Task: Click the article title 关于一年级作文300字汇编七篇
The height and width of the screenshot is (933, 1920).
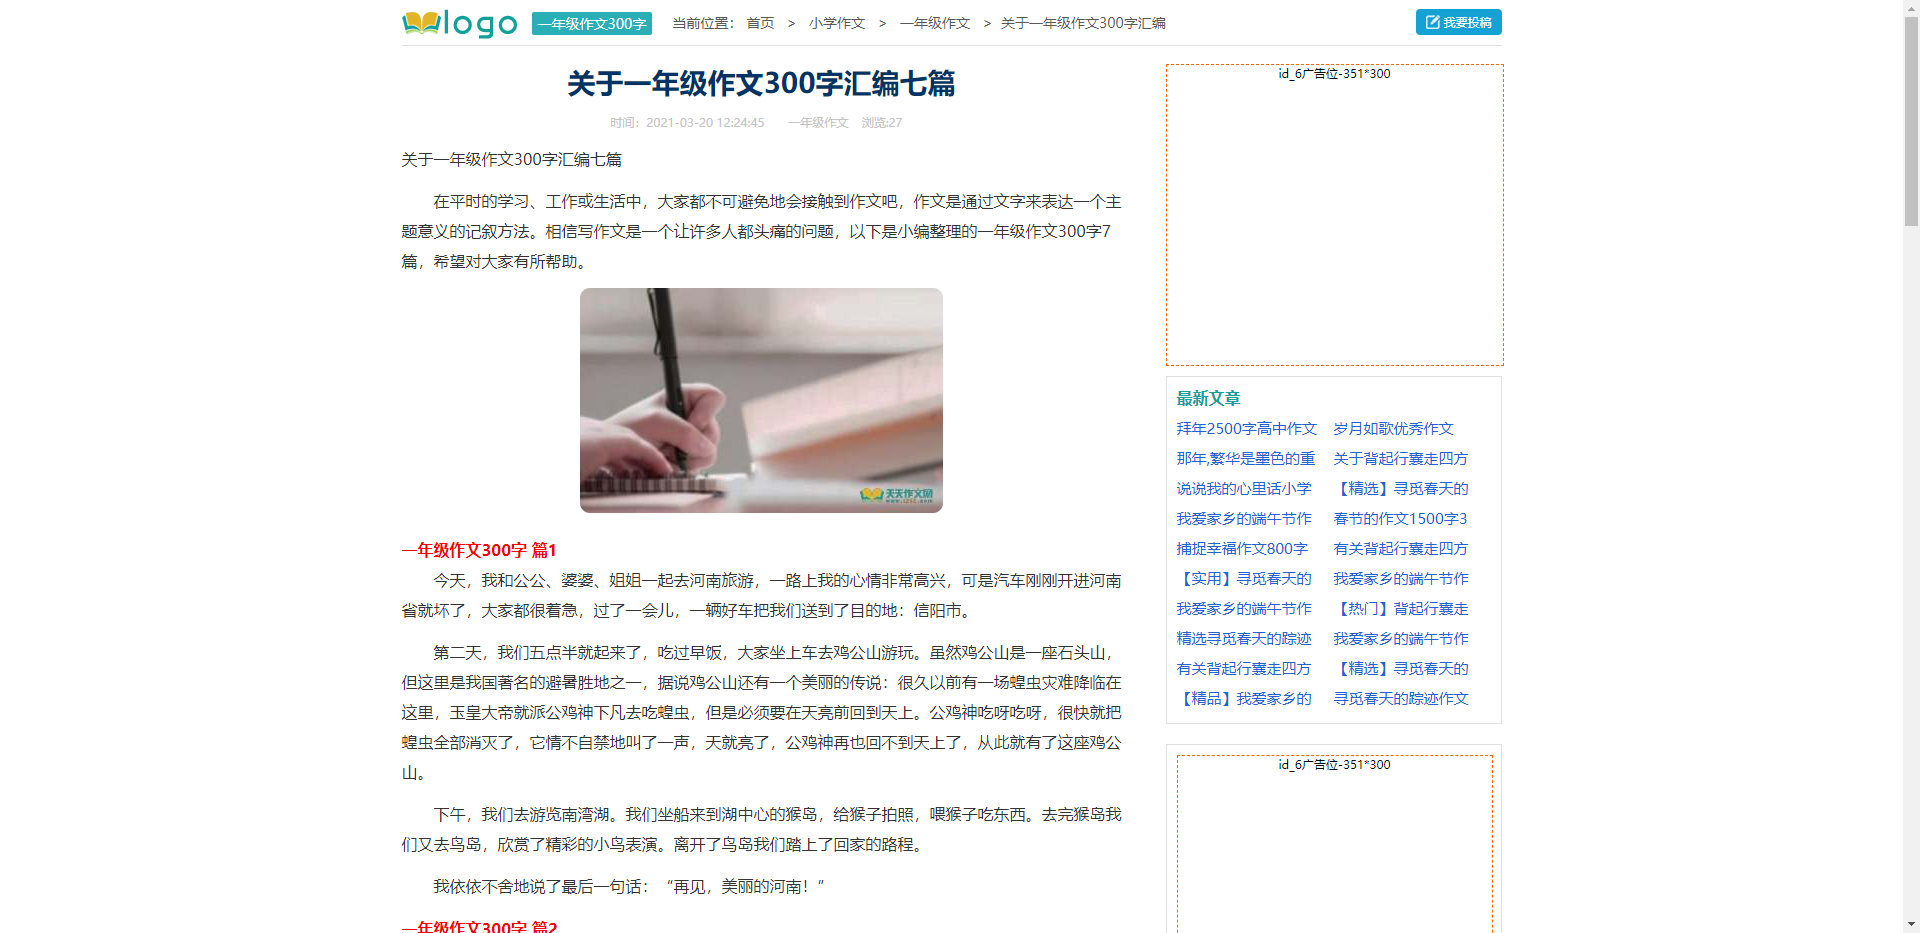Action: (761, 83)
